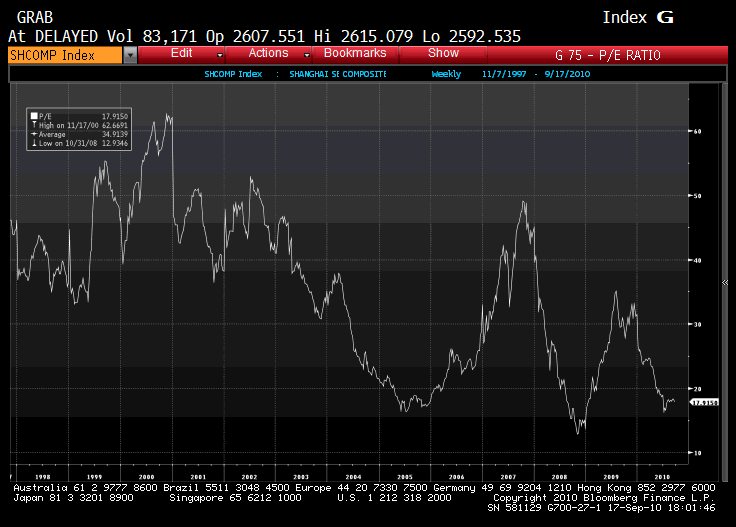Screen dimensions: 736x527
Task: Click the Index G label at top right
Action: pos(638,17)
